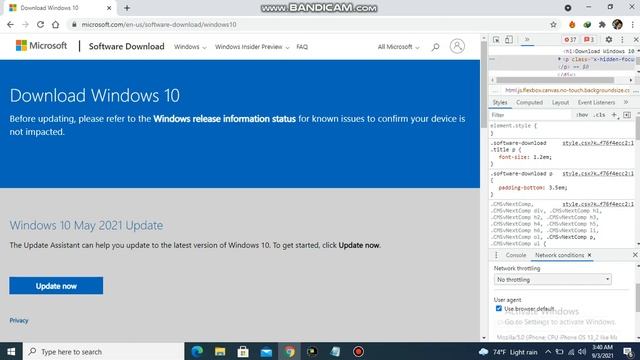Image resolution: width=640 pixels, height=360 pixels.
Task: Open Microsoft Store from the taskbar
Action: click(x=243, y=351)
